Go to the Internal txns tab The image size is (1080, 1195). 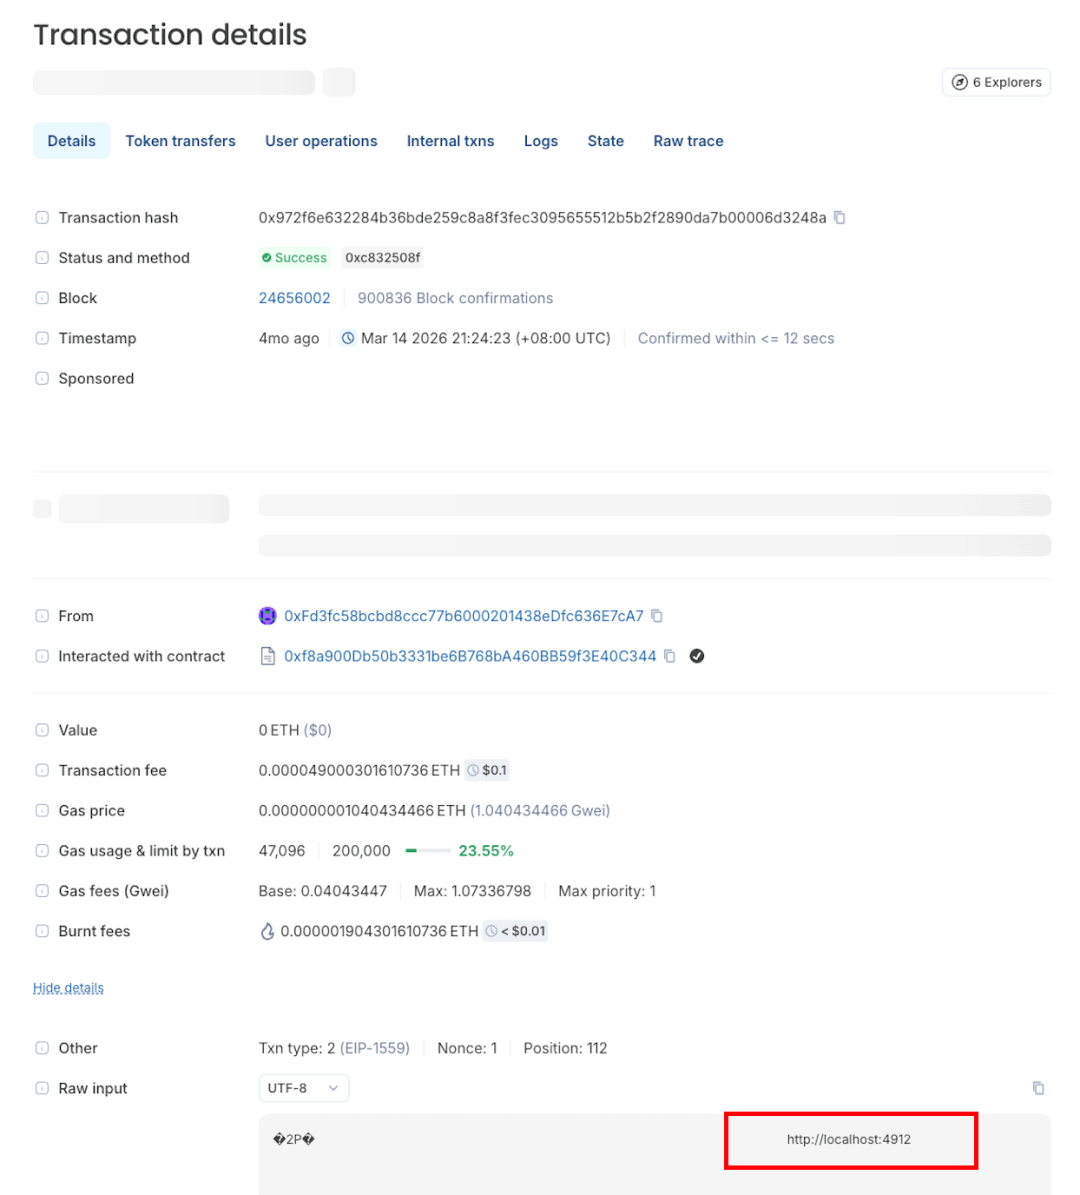pos(450,141)
